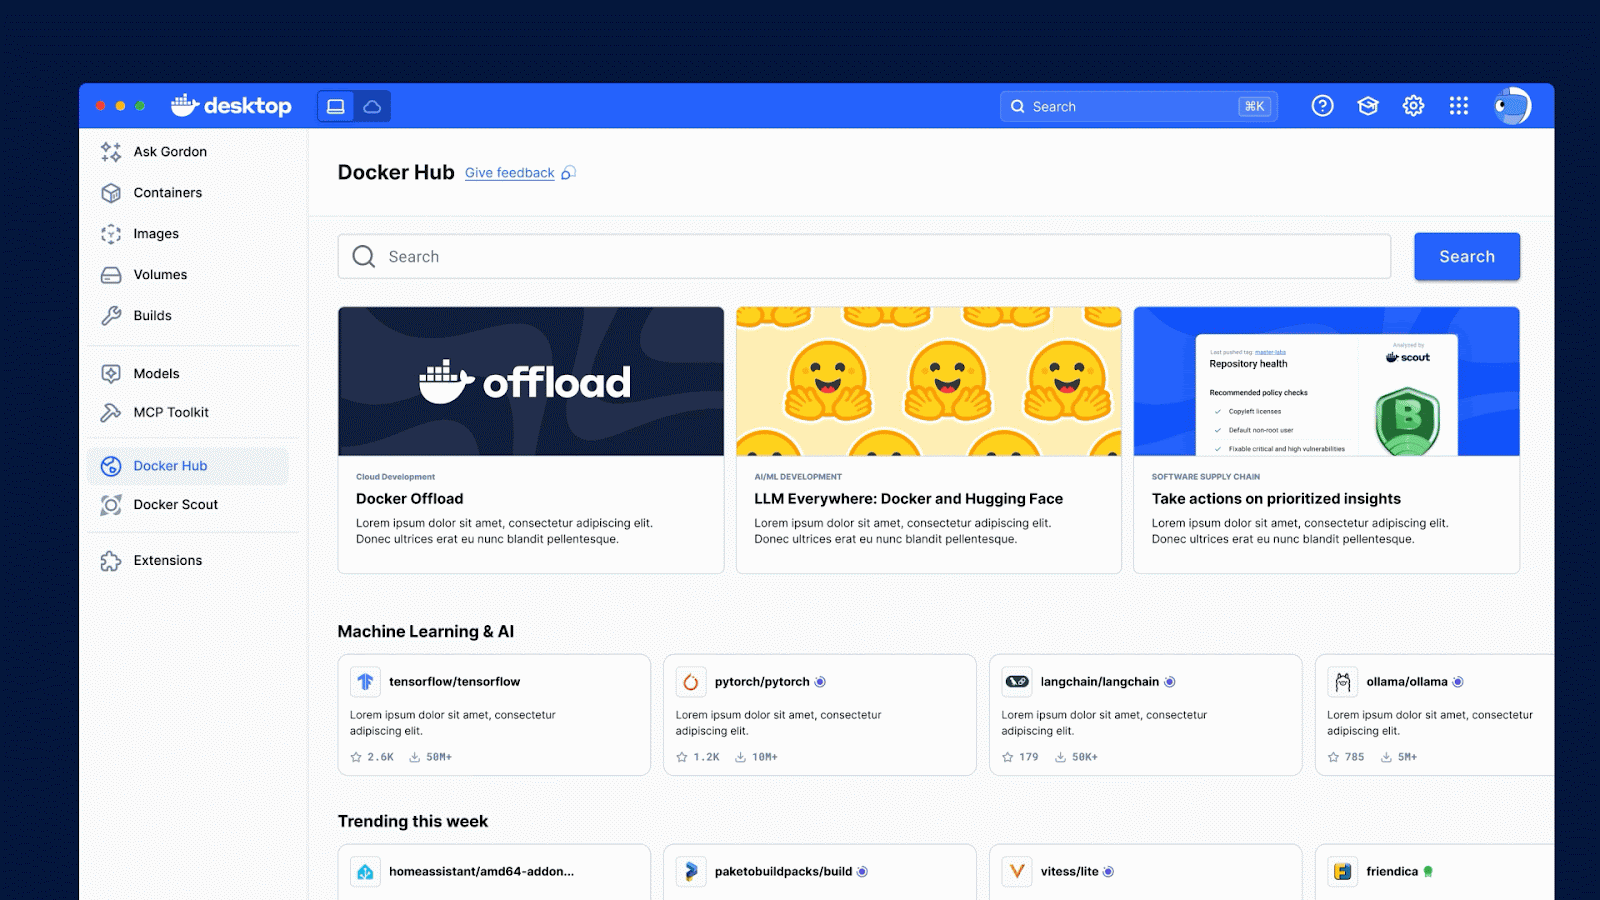Click the star icon beside 1.2K

pyautogui.click(x=682, y=757)
